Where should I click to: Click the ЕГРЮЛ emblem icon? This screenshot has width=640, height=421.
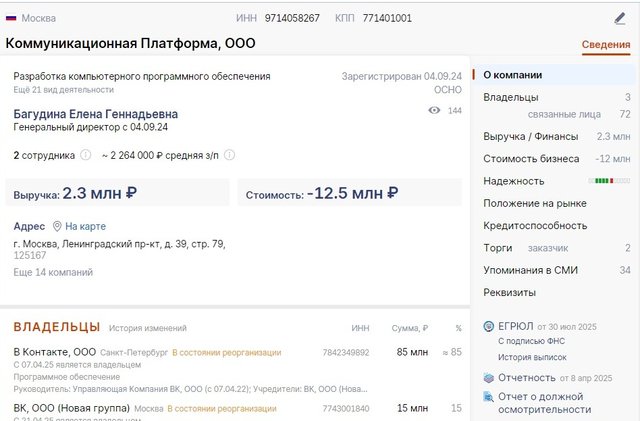(x=489, y=326)
